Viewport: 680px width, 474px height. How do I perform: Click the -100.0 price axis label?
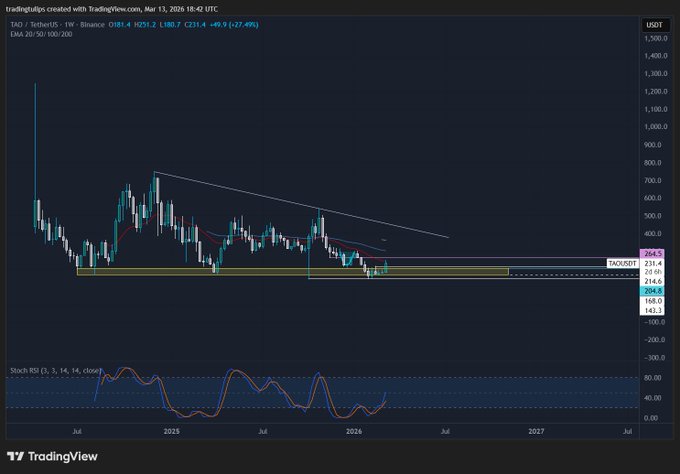(654, 322)
